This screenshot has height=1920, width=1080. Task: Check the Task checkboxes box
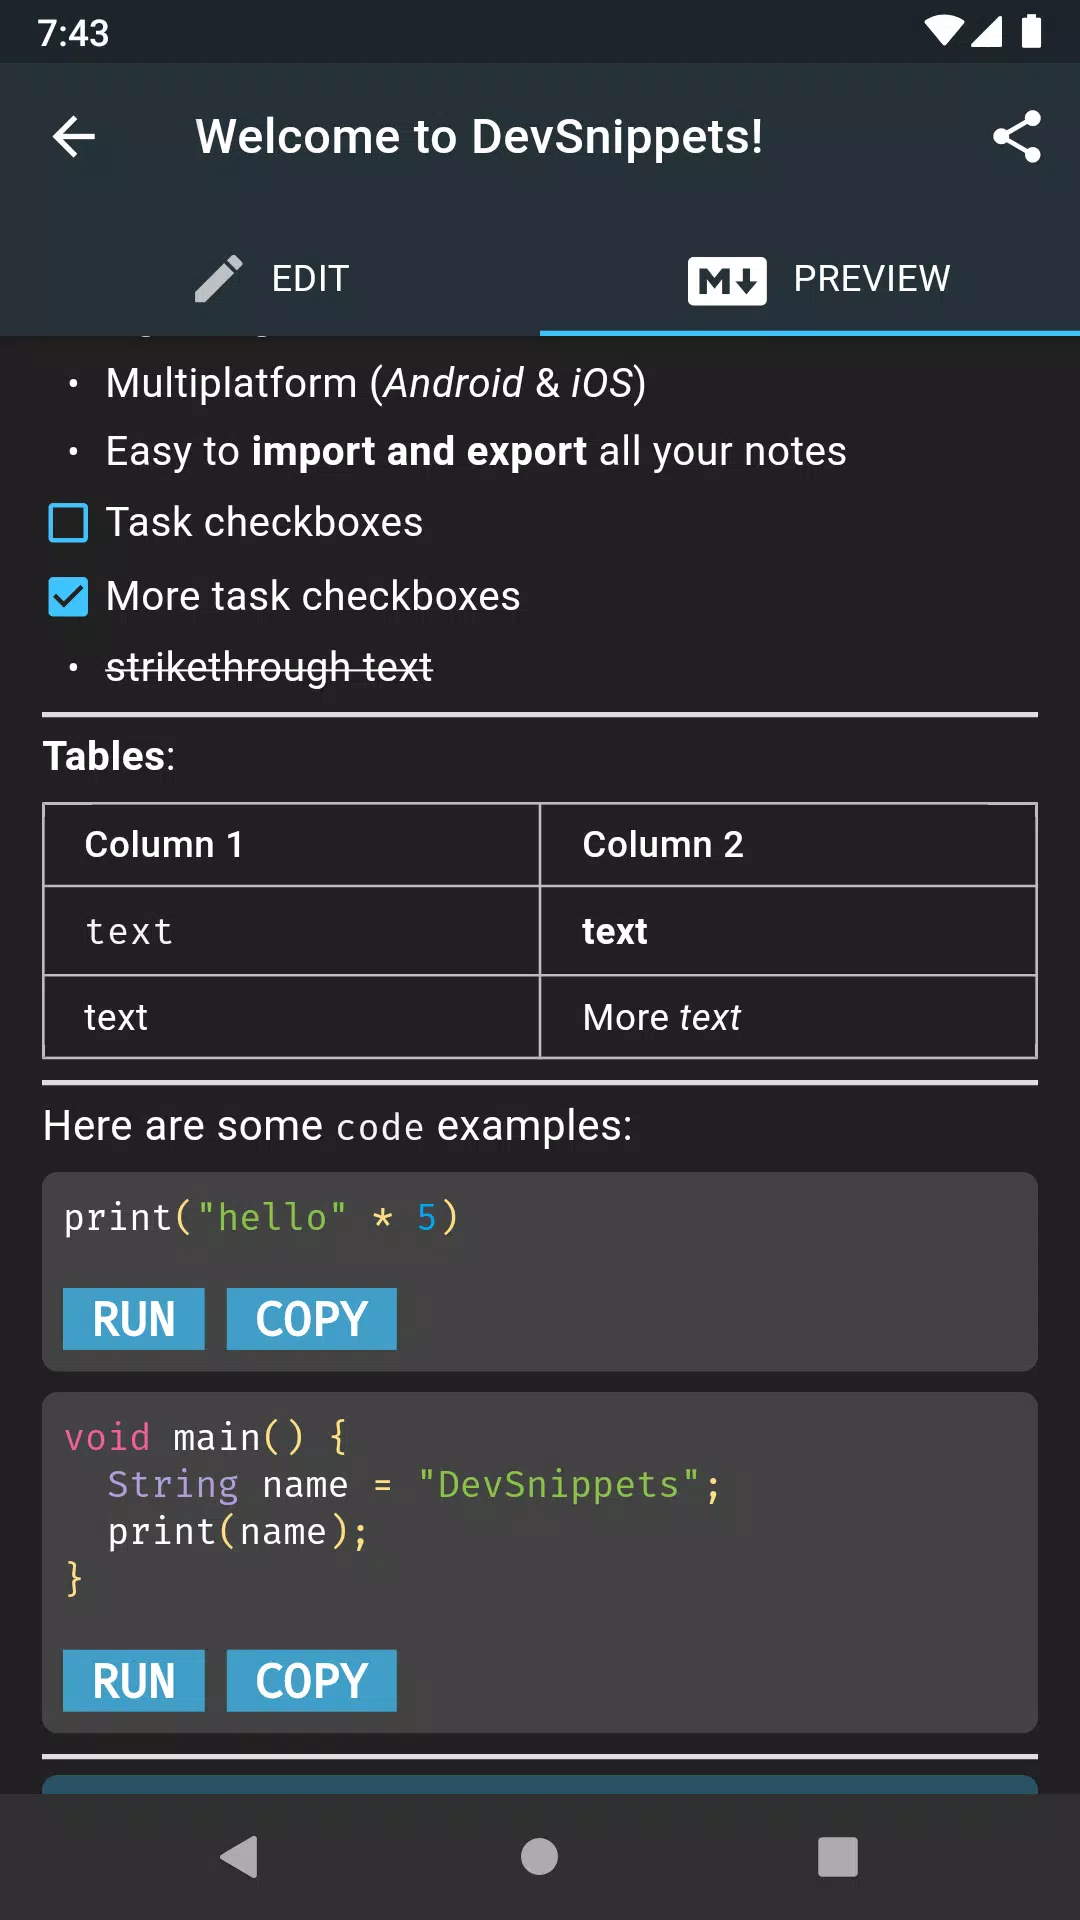pos(69,523)
